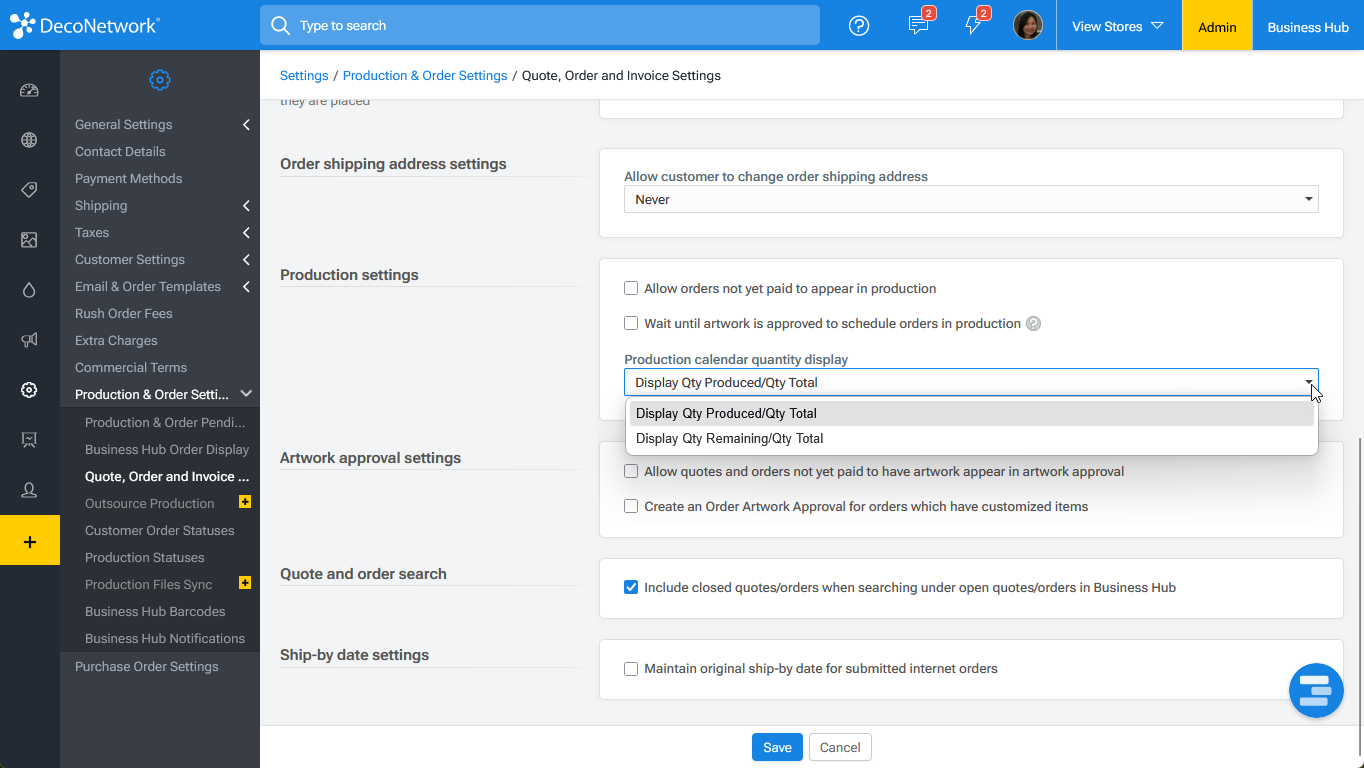The height and width of the screenshot is (768, 1364).
Task: Select Display Qty Produced/Qty Total option
Action: (x=971, y=413)
